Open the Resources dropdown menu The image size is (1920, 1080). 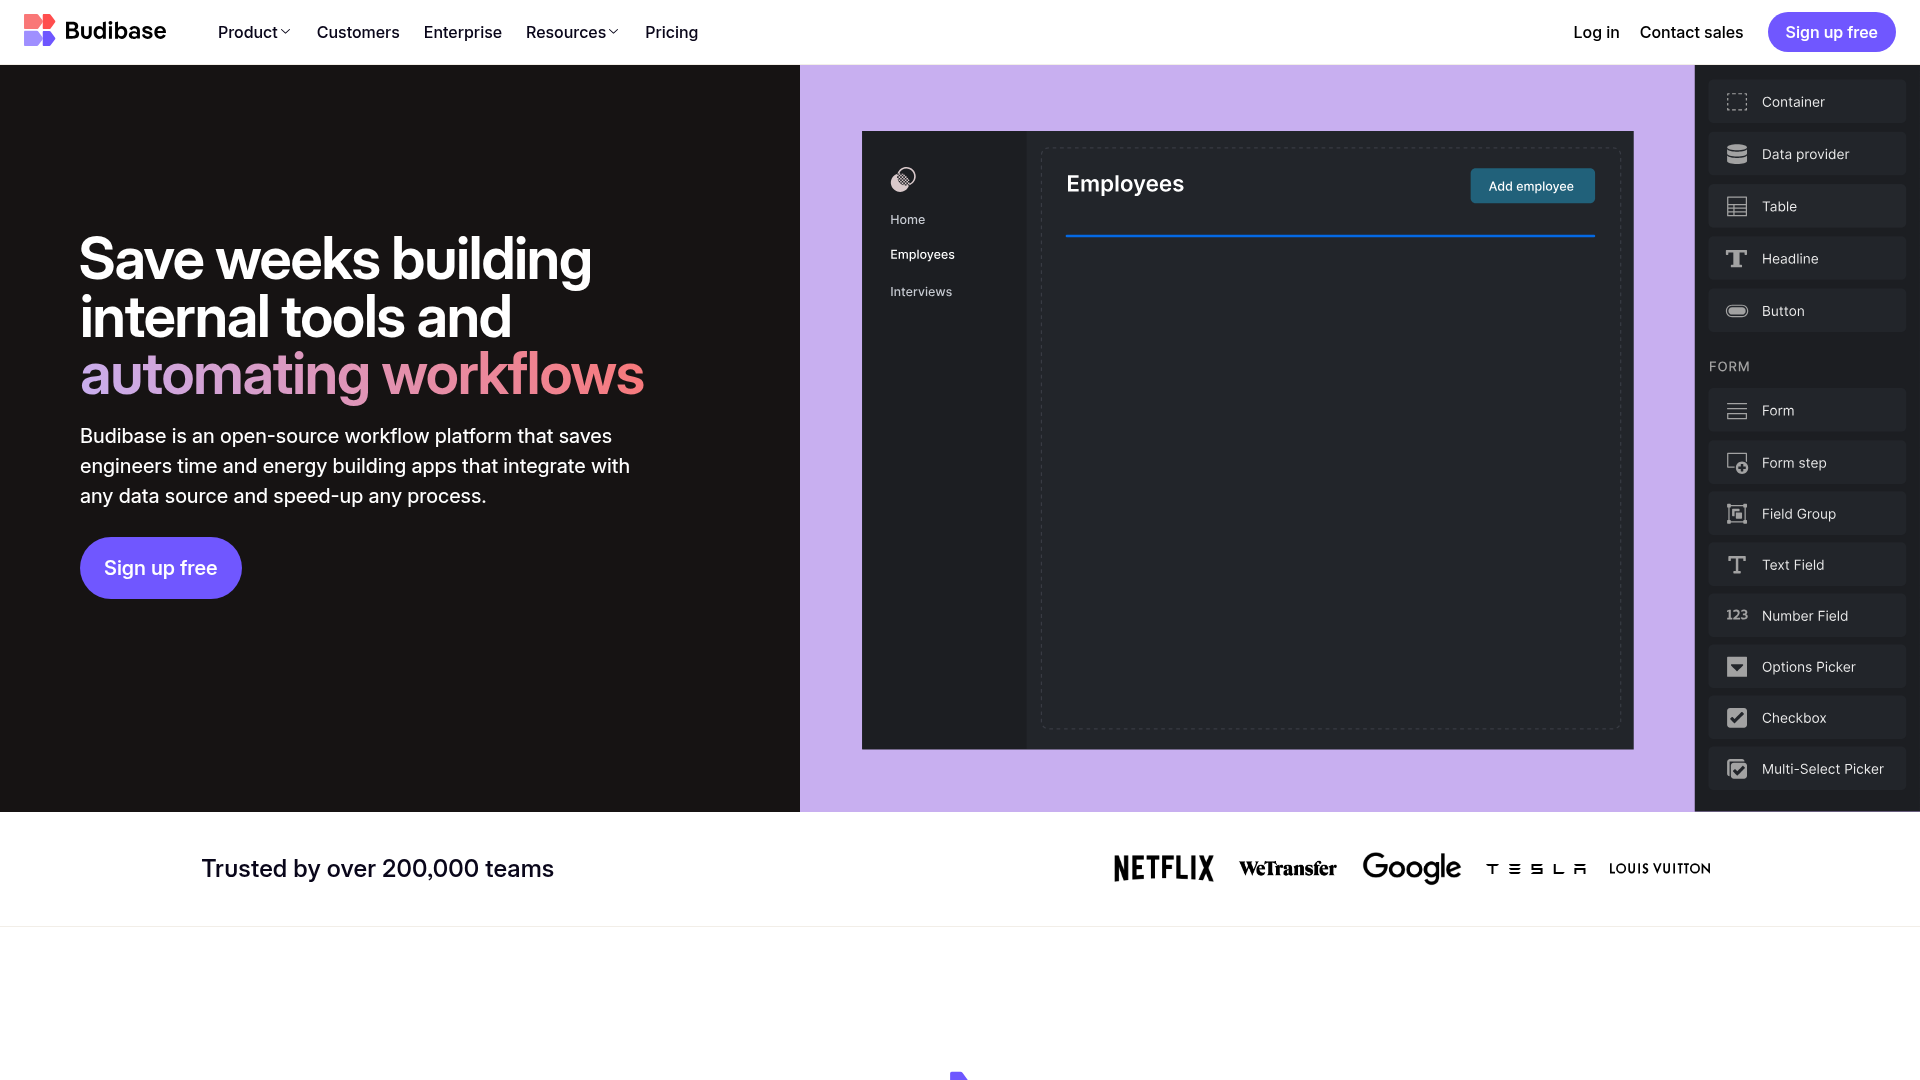point(572,32)
